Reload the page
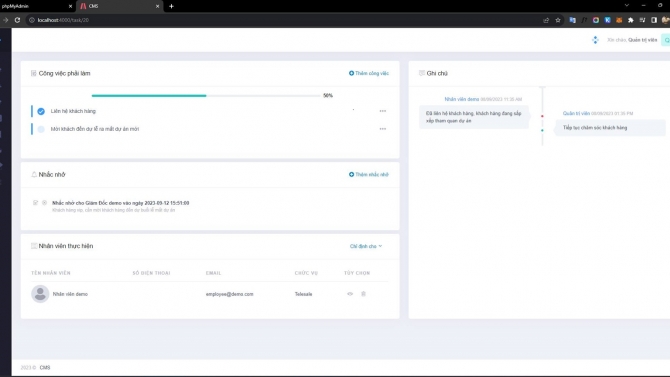This screenshot has width=670, height=377. click(x=18, y=20)
